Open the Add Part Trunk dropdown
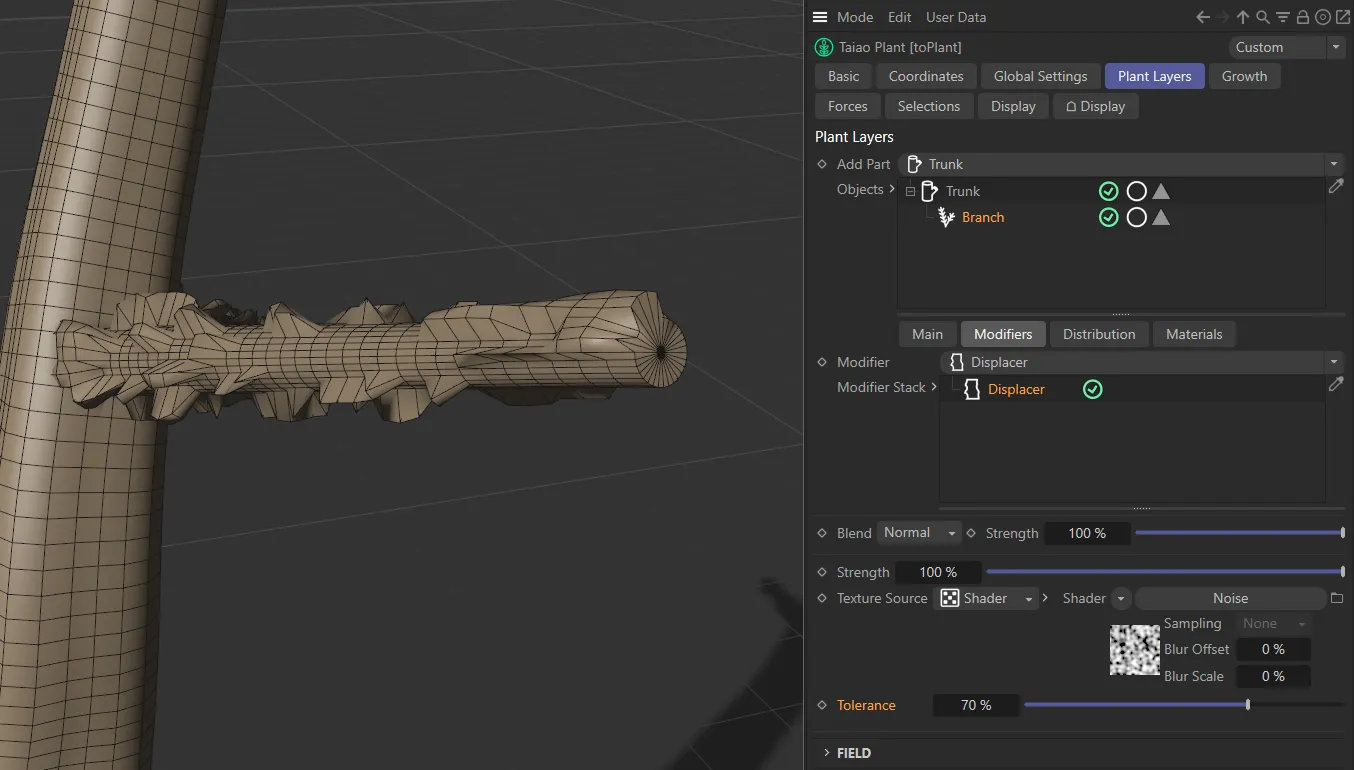 1120,164
